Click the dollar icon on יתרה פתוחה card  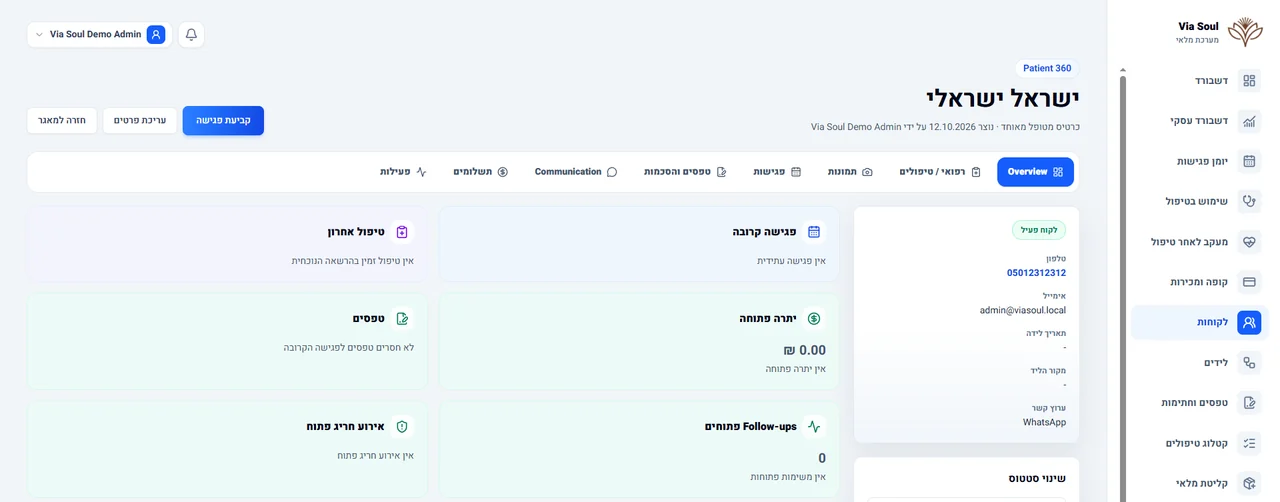point(814,319)
